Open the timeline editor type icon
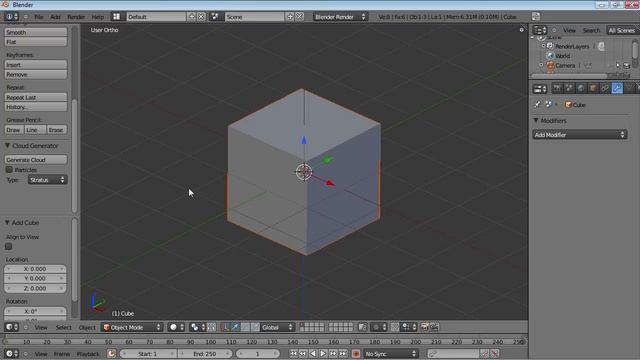640x360 pixels. click(x=11, y=354)
